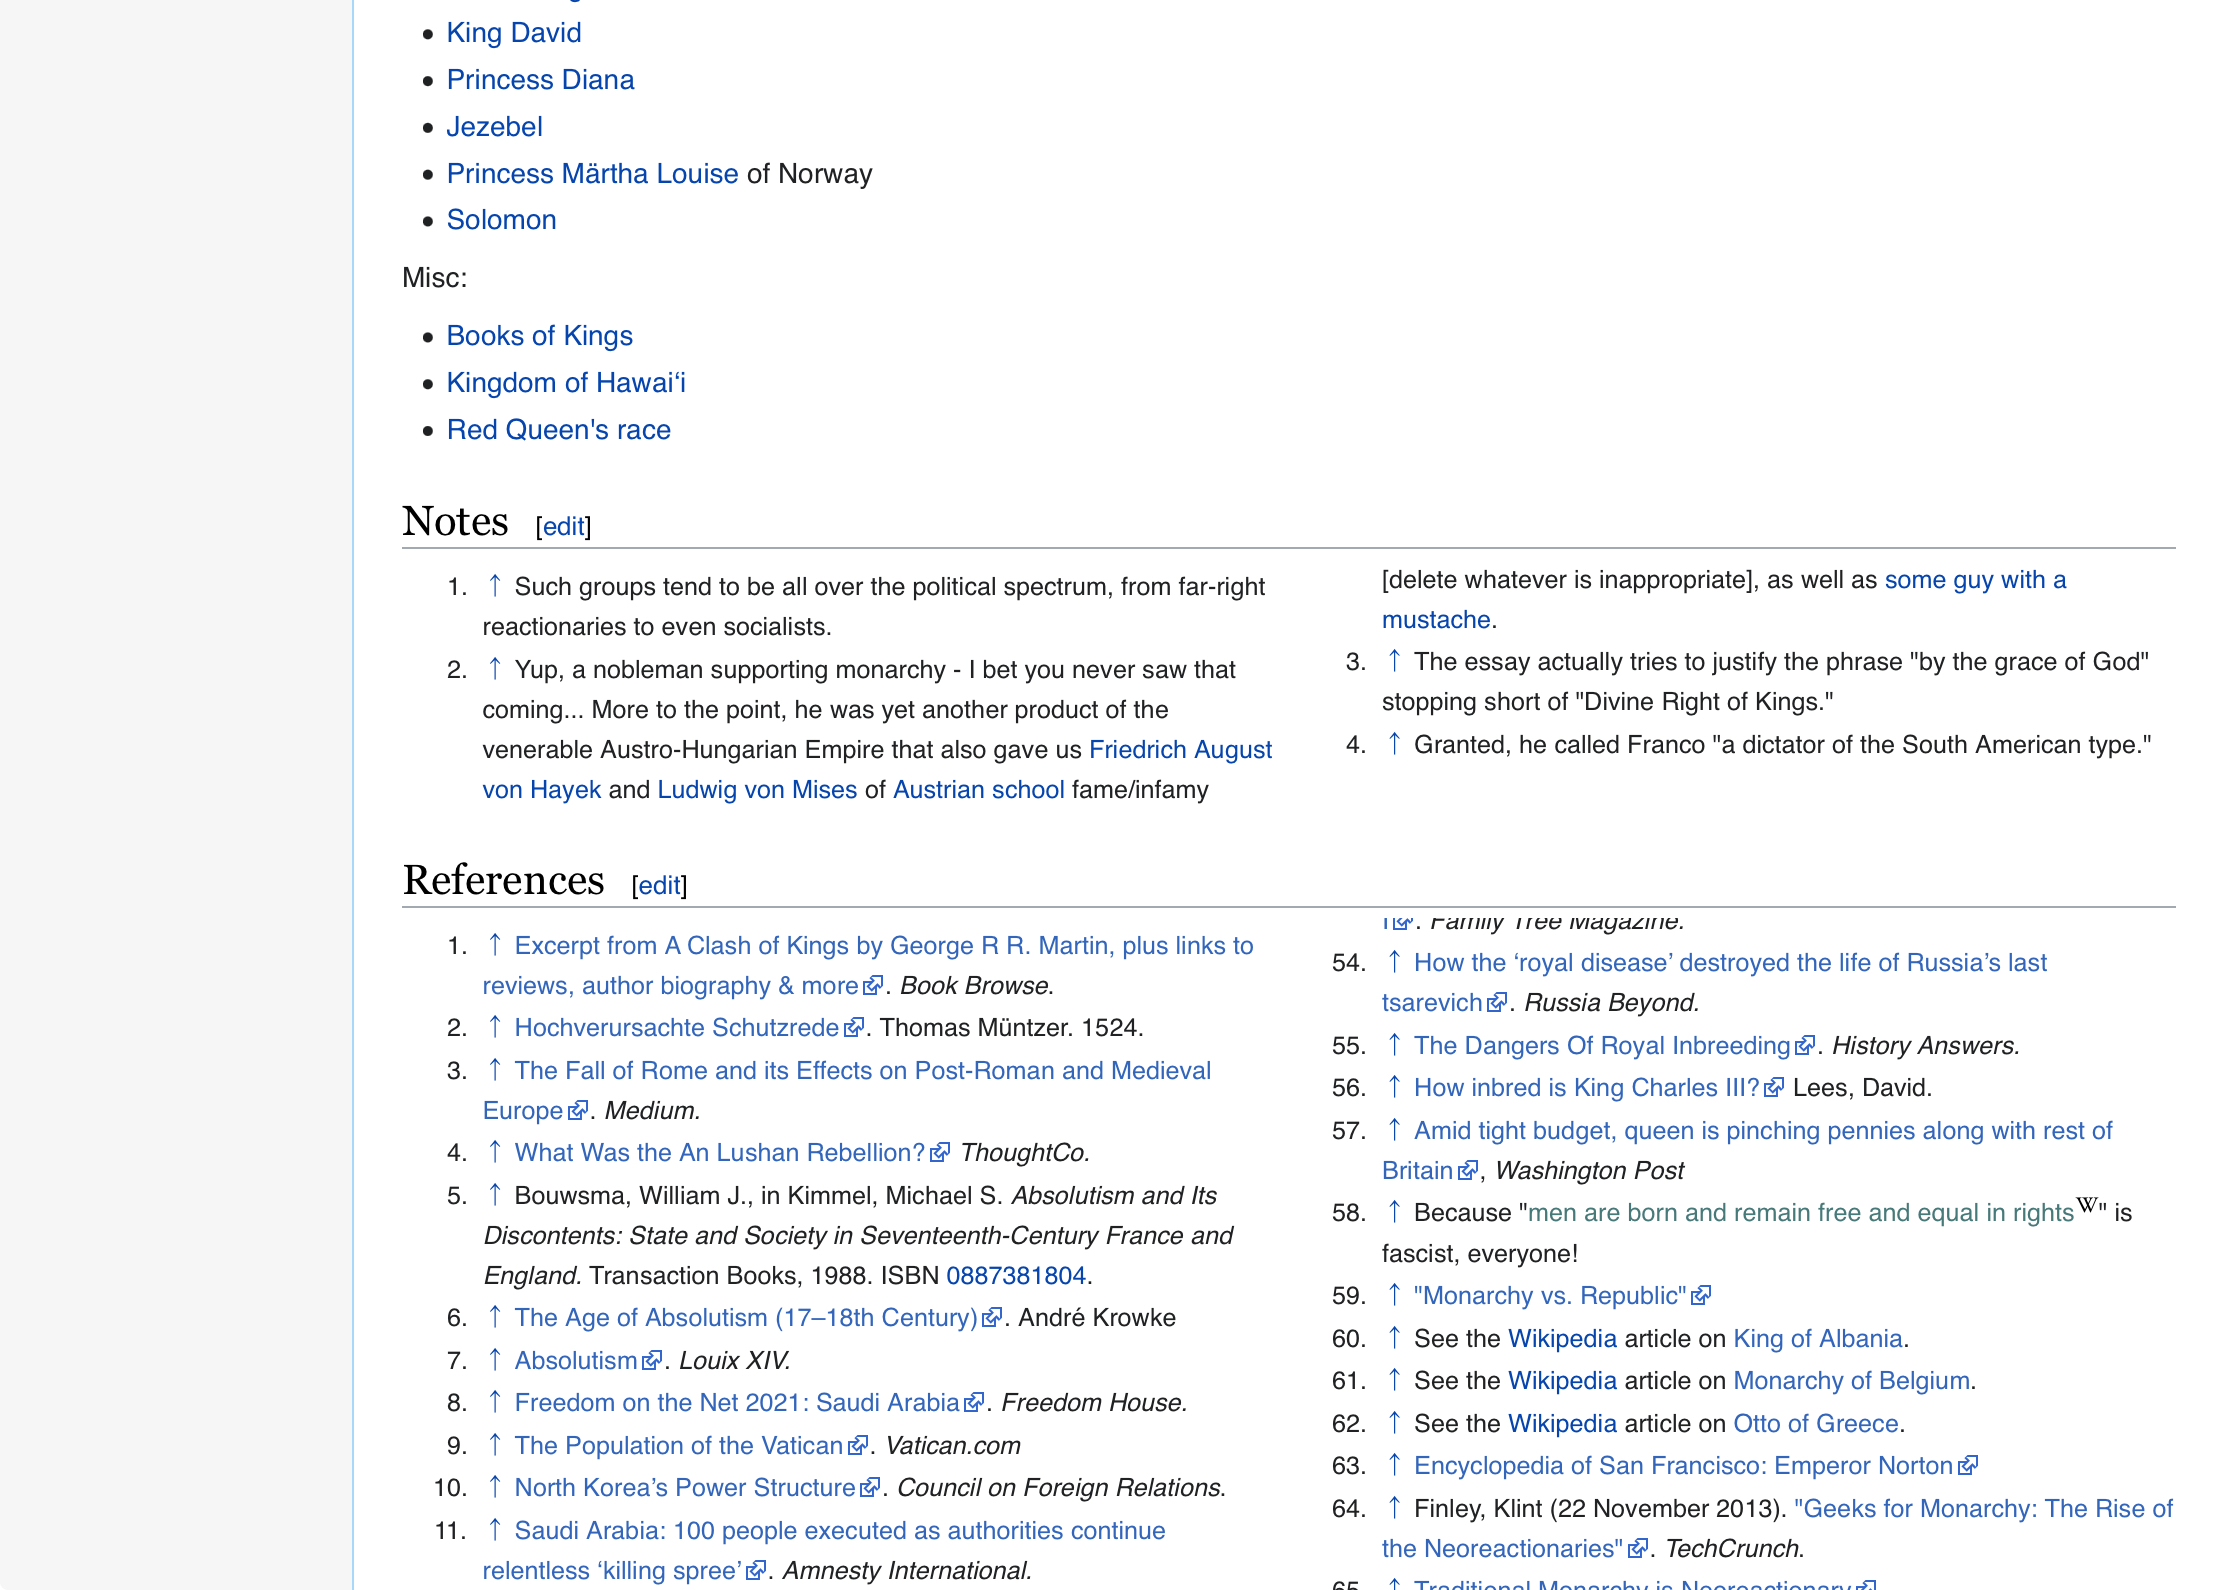The width and height of the screenshot is (2224, 1590).
Task: Edit the References section
Action: pos(659,885)
